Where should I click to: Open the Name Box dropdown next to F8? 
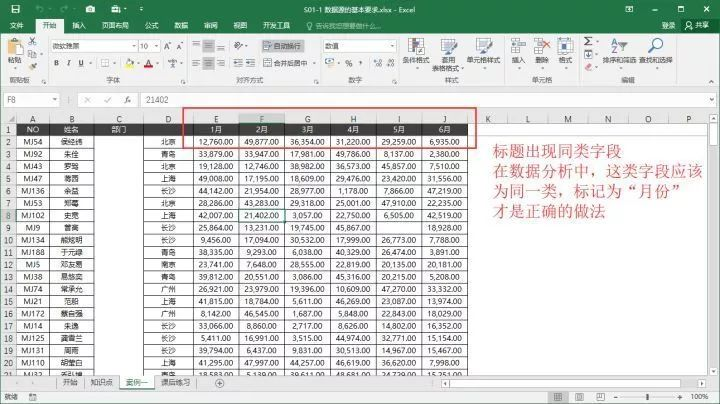55,100
